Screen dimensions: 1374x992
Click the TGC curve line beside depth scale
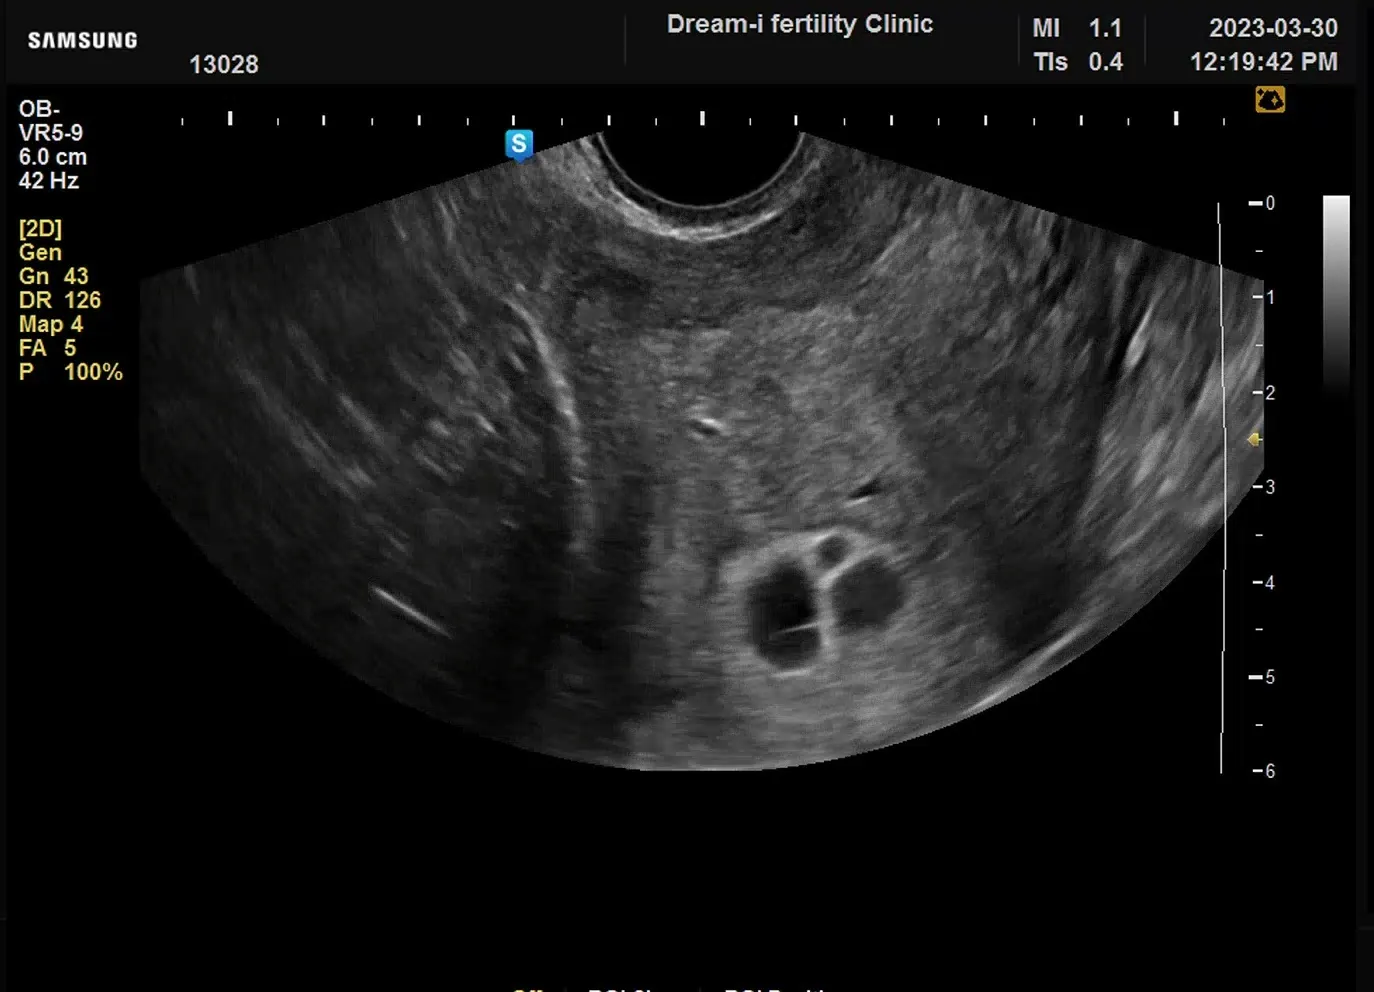tap(1221, 488)
